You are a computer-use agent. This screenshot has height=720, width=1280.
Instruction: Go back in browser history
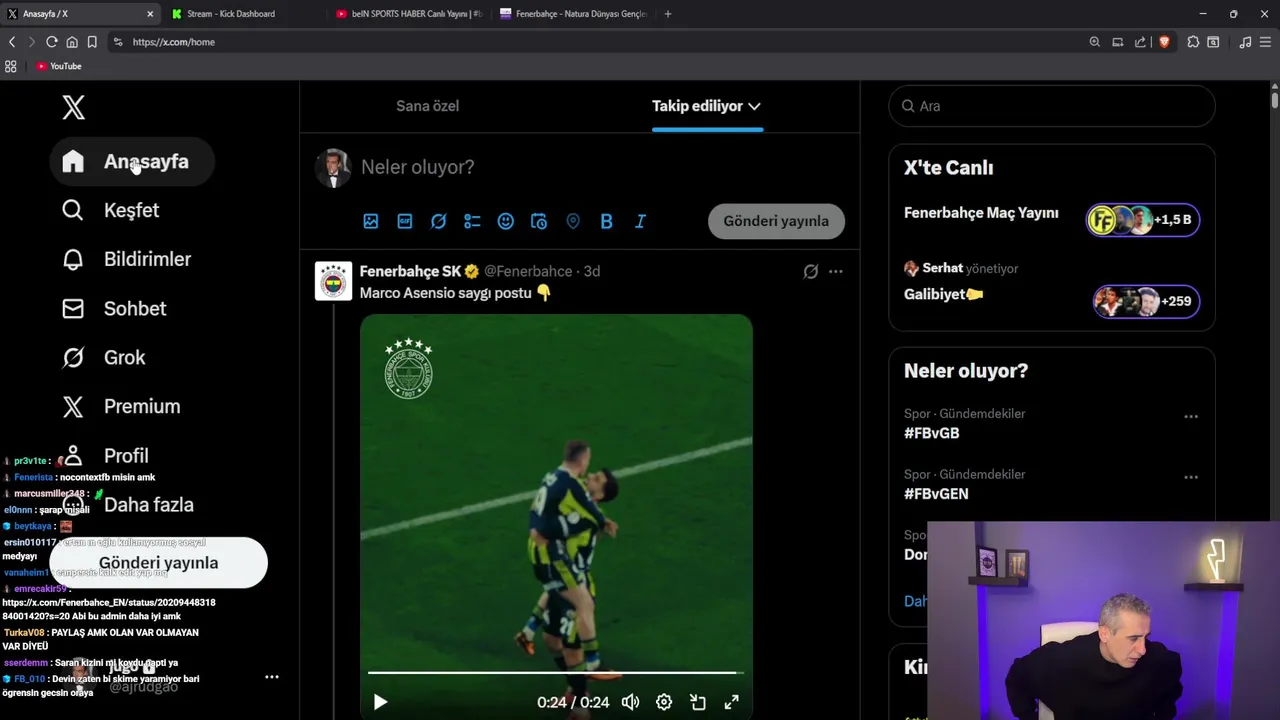[x=12, y=42]
